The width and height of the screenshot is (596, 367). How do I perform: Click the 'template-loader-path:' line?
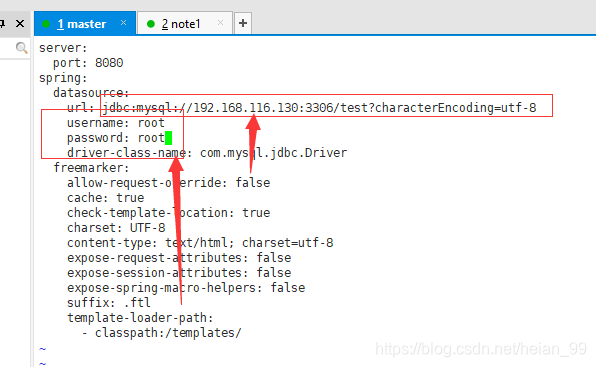pyautogui.click(x=140, y=318)
